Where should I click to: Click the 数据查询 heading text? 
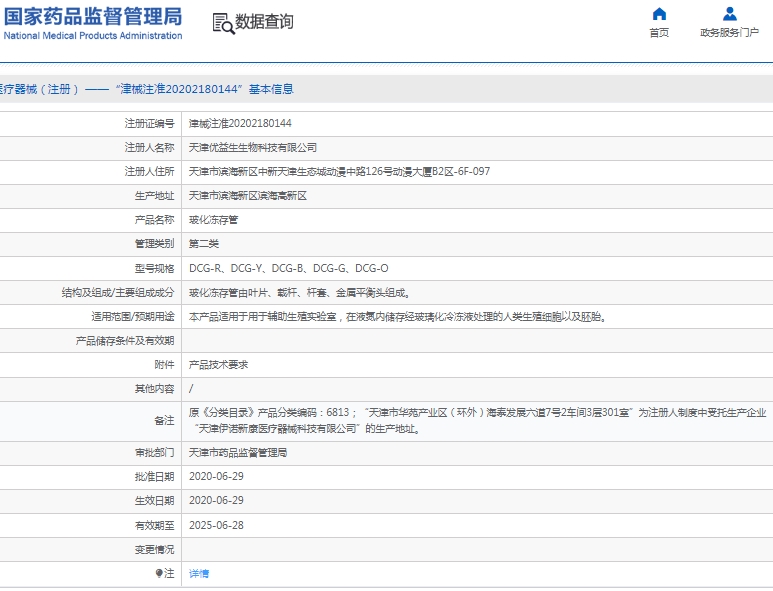tap(264, 22)
